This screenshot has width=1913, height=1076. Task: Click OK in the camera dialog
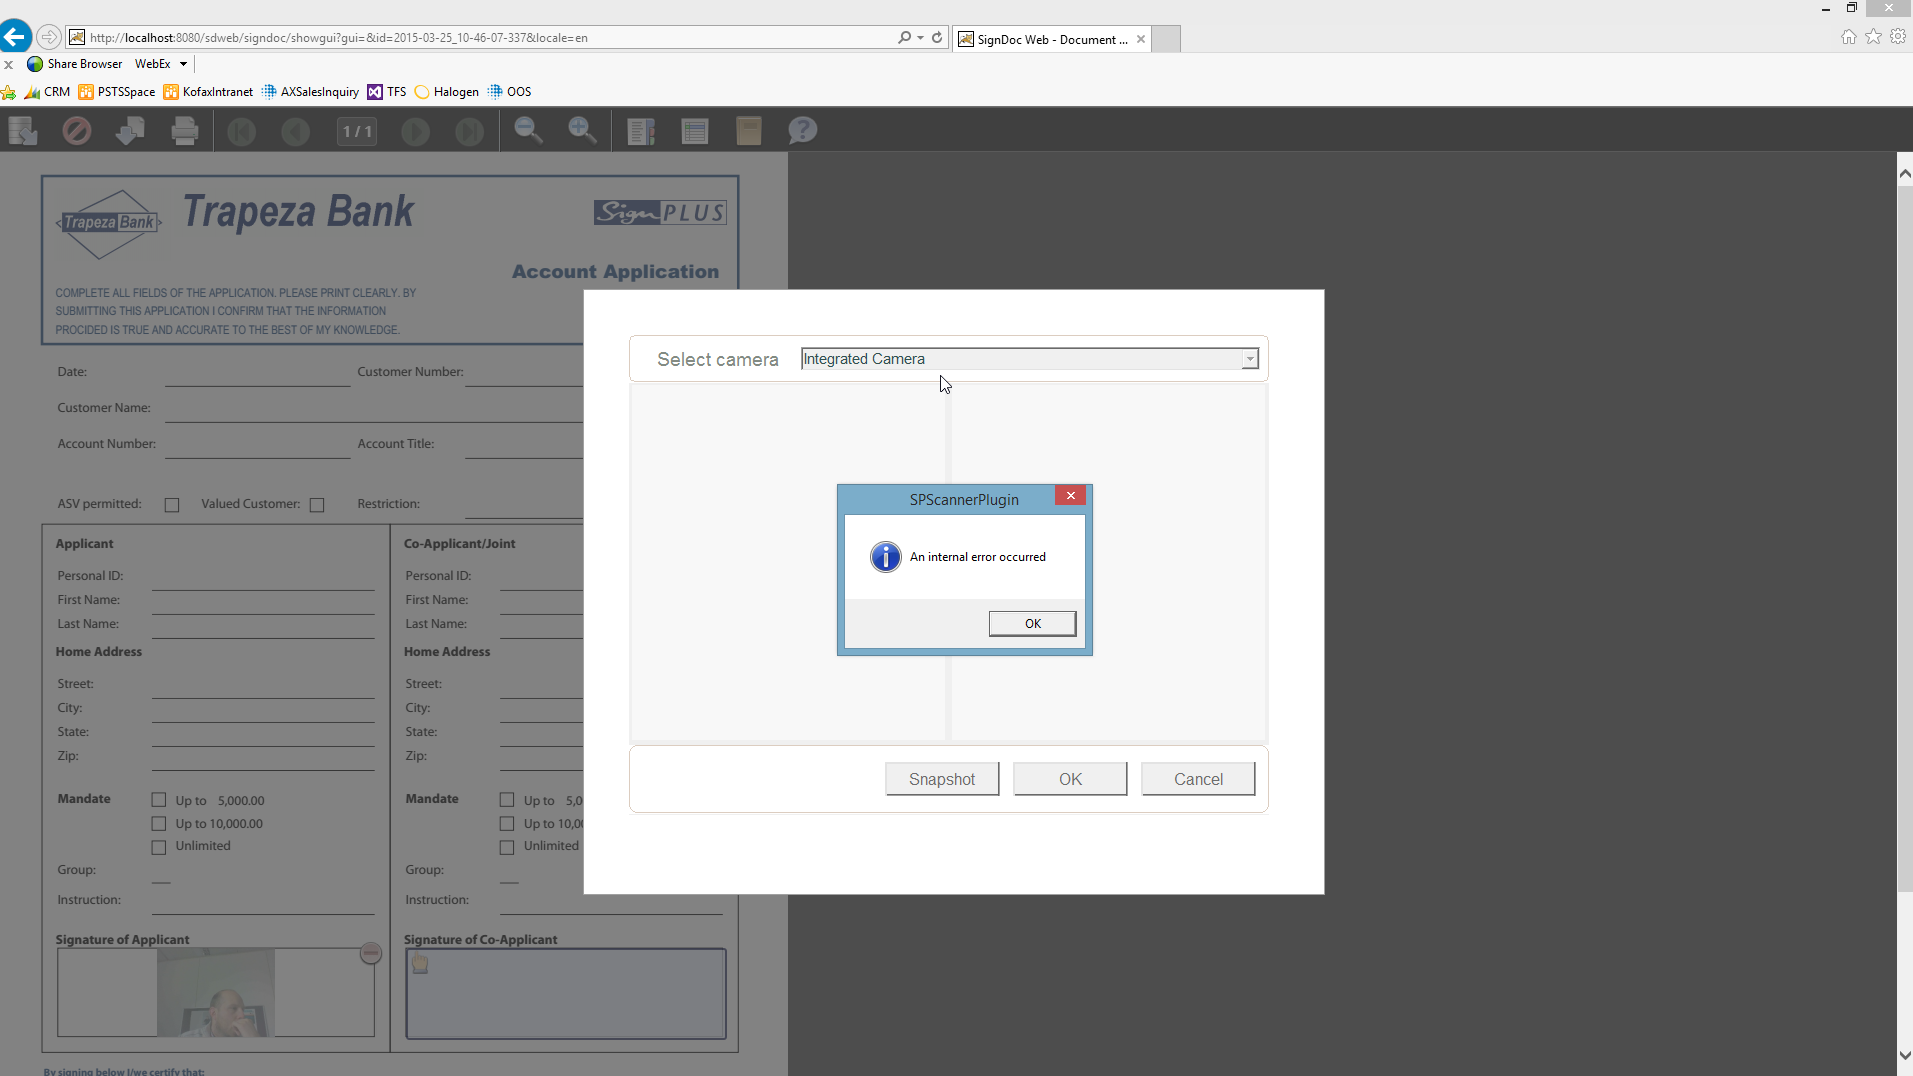point(1070,779)
